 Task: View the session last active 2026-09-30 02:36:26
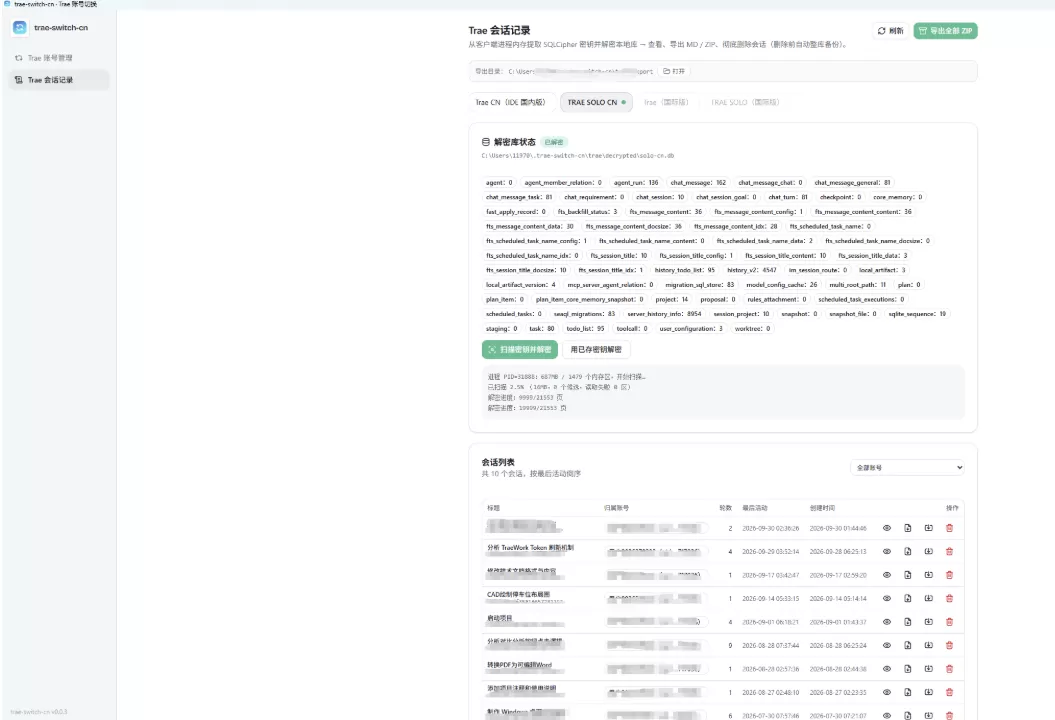click(887, 528)
